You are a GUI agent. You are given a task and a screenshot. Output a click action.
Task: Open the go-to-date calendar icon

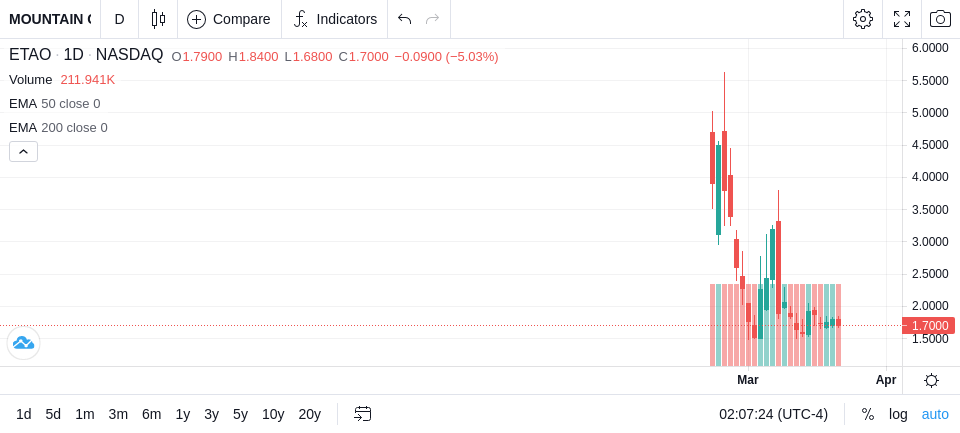coord(362,414)
